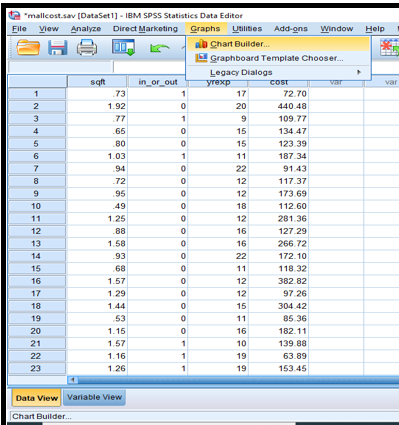
Task: Select row header 6
Action: pyautogui.click(x=37, y=156)
